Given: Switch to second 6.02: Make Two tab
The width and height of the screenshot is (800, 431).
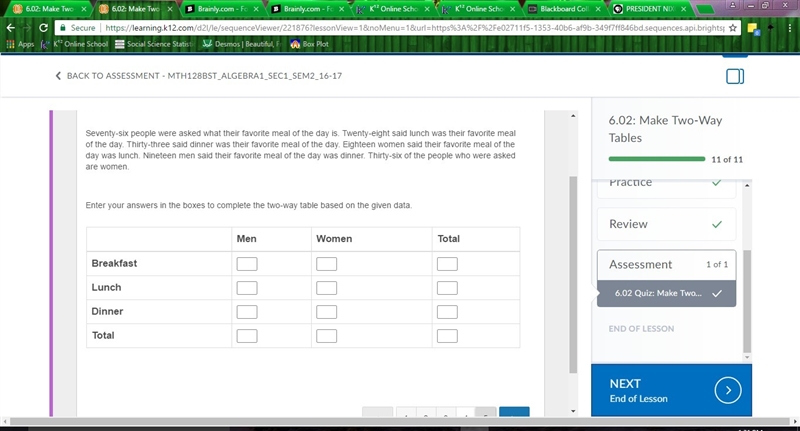Looking at the screenshot, I should tap(136, 9).
